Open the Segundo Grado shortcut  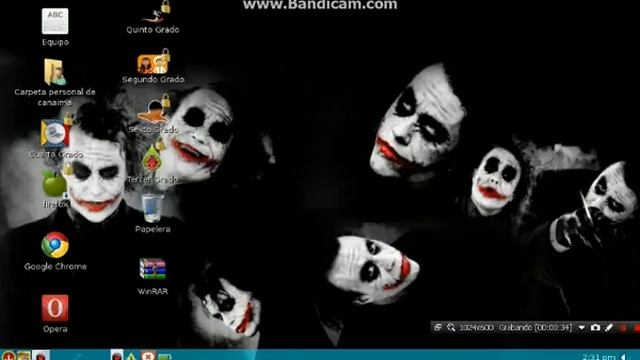coord(153,62)
